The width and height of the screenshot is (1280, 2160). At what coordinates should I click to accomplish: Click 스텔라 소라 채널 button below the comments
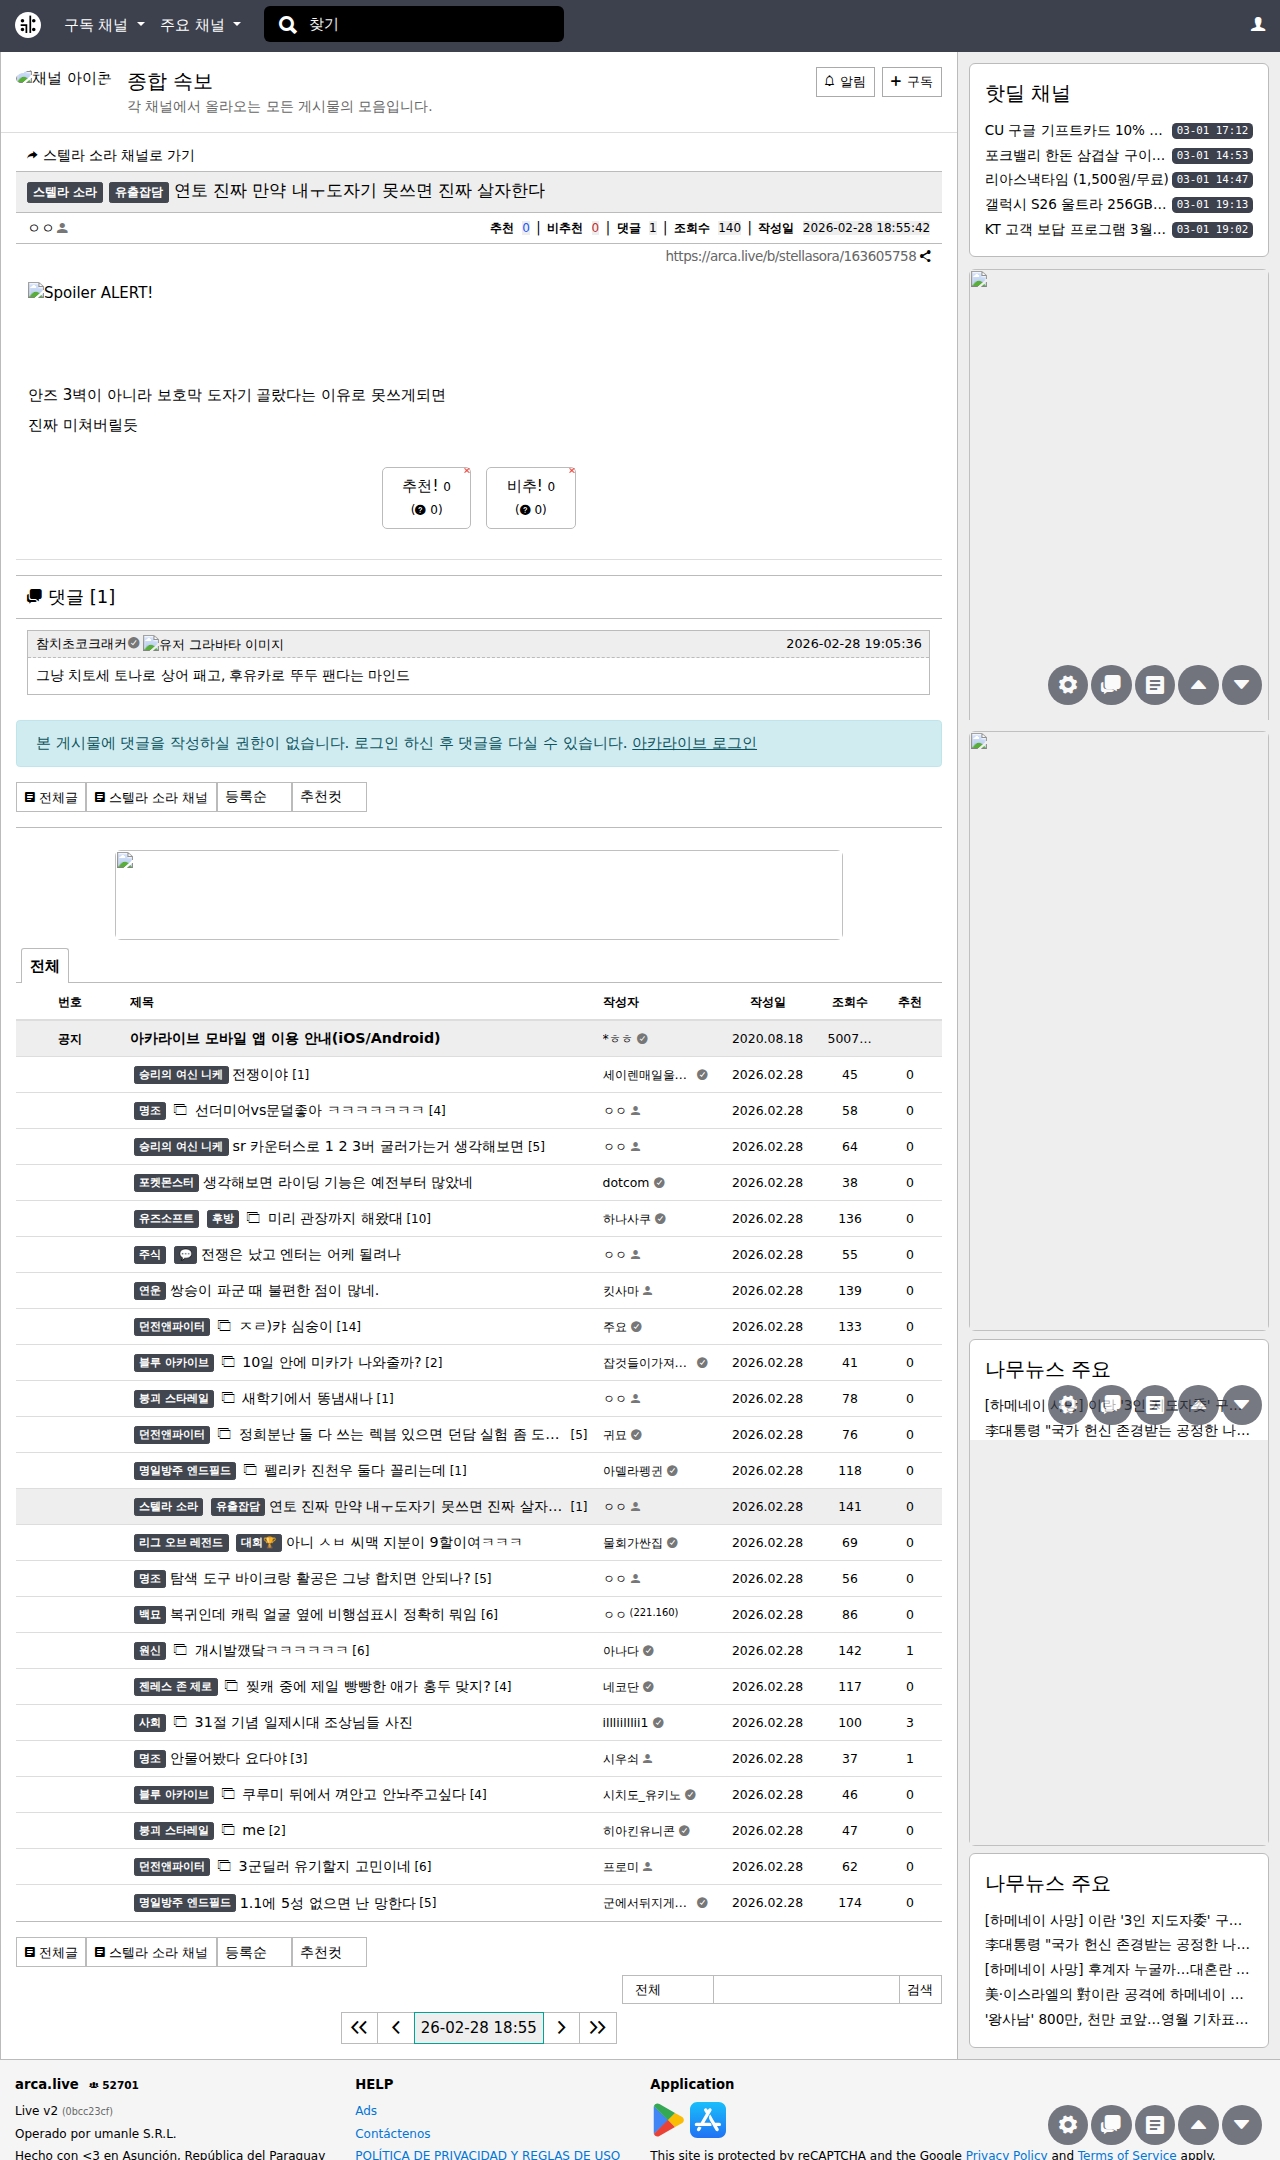pyautogui.click(x=151, y=797)
